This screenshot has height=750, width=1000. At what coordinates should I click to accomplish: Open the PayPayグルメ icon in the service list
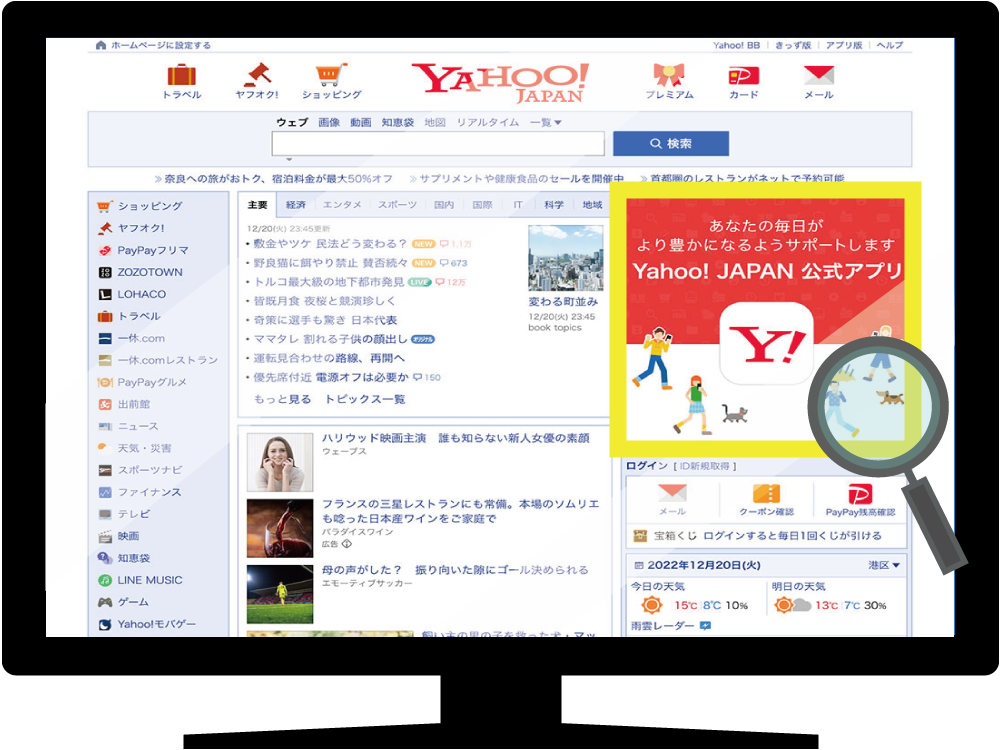105,383
